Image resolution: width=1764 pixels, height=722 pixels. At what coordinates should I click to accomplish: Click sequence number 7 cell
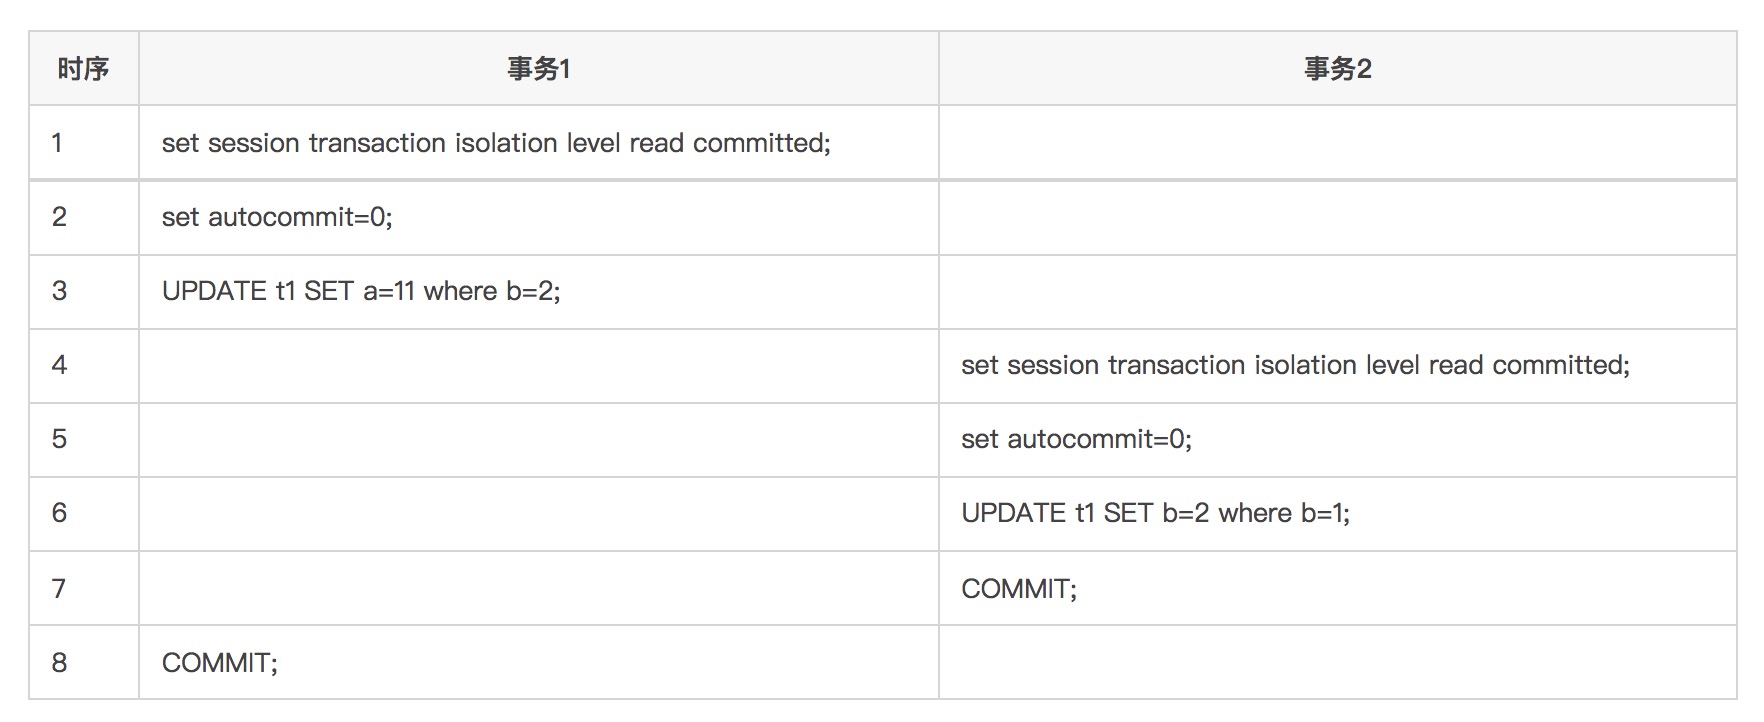tap(59, 588)
